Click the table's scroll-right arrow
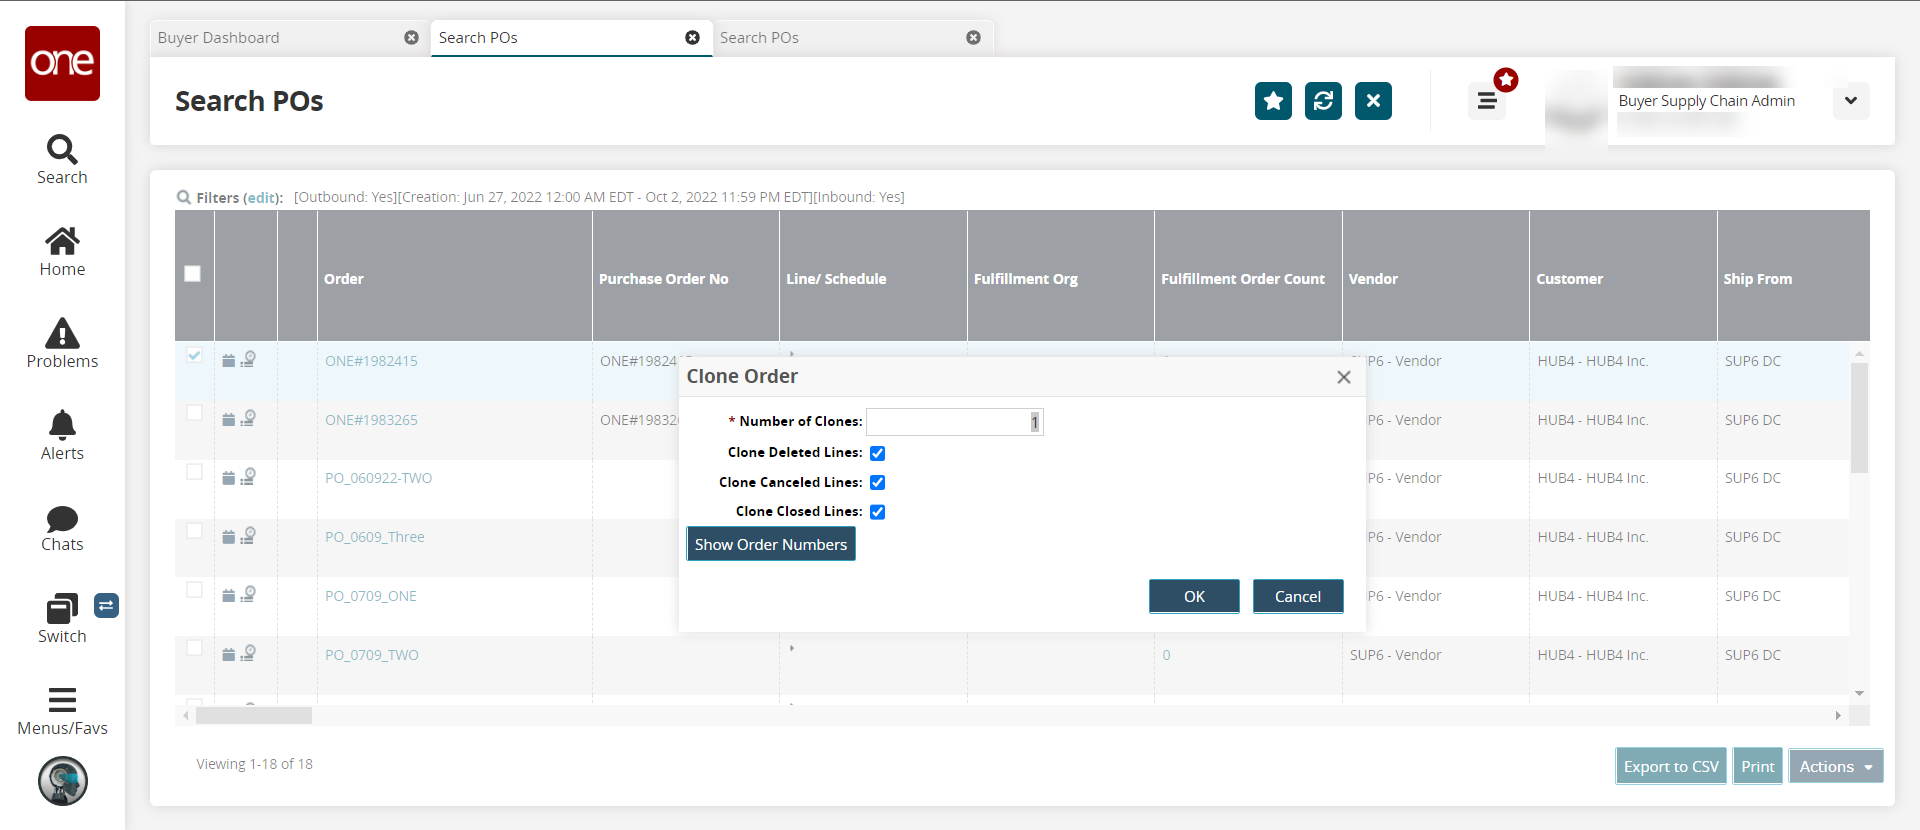 pos(1838,716)
